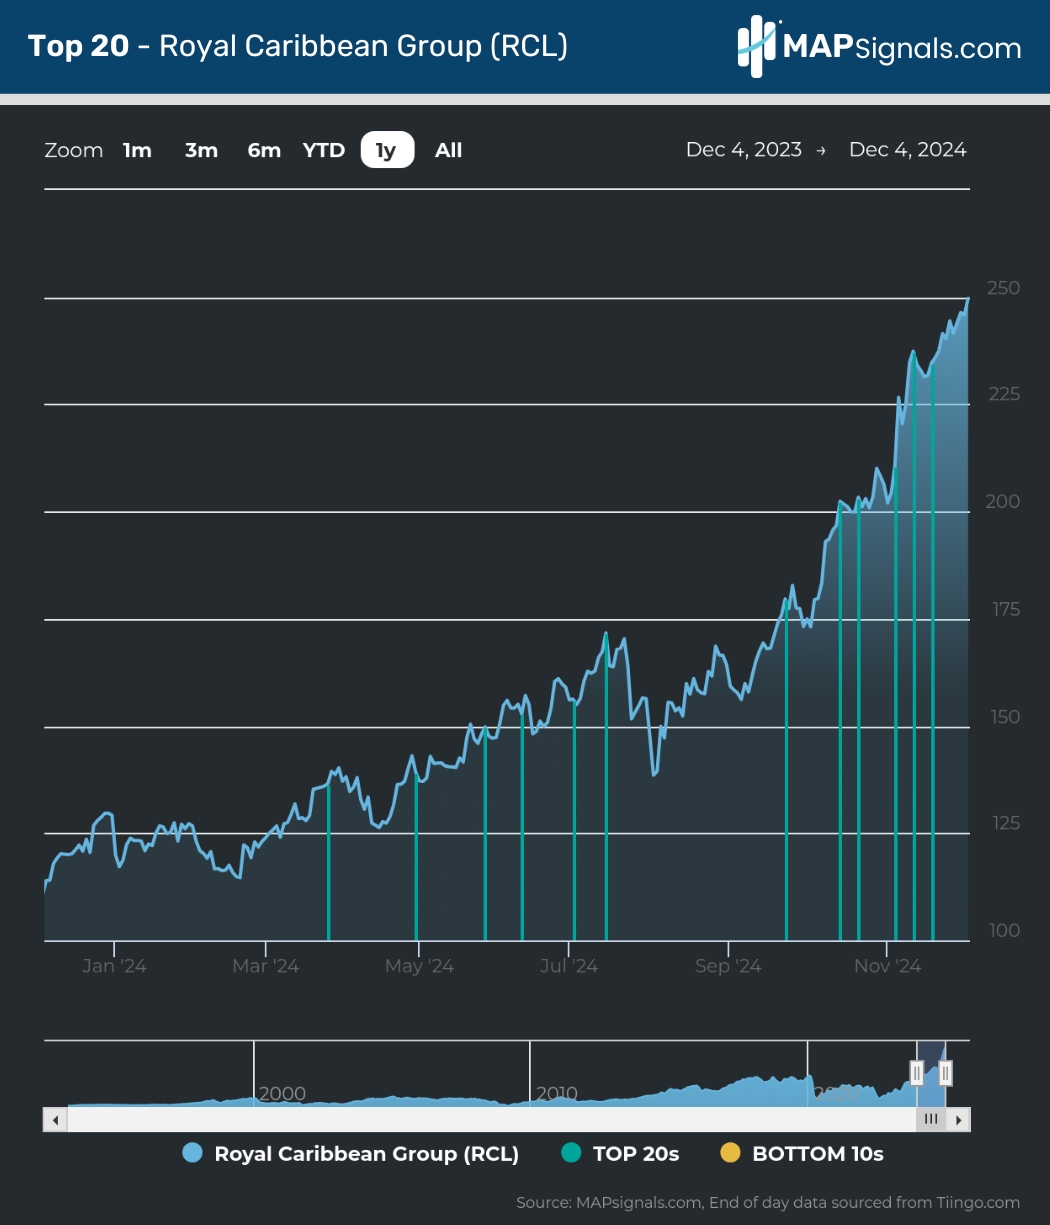Set zoom range to 6m
The width and height of the screenshot is (1050, 1225).
coord(264,150)
